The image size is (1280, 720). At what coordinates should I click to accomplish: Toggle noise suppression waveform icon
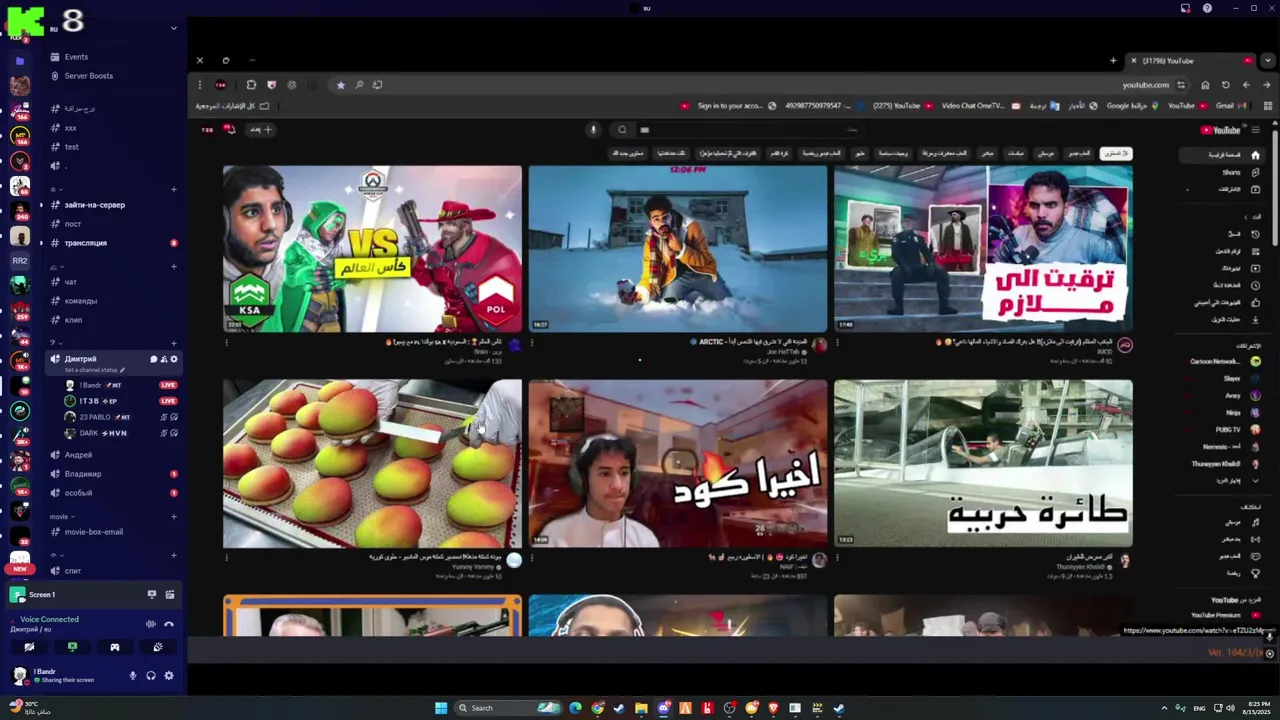coord(151,624)
